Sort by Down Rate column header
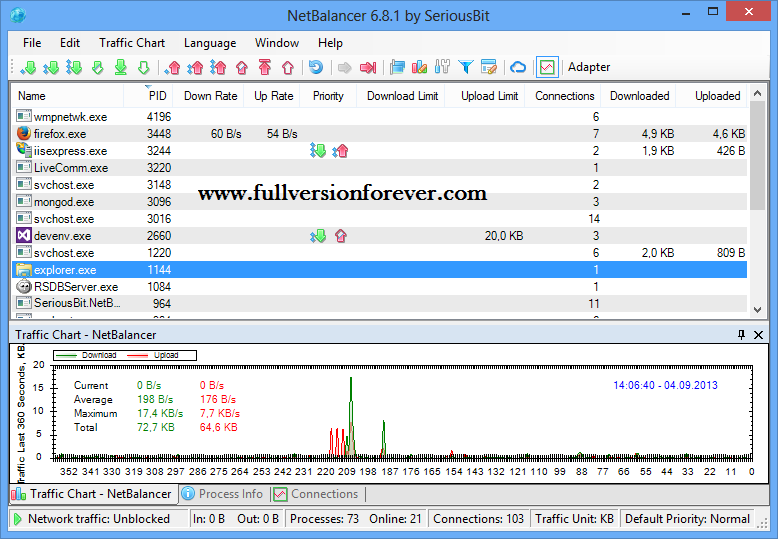Viewport: 778px width, 539px height. (208, 96)
